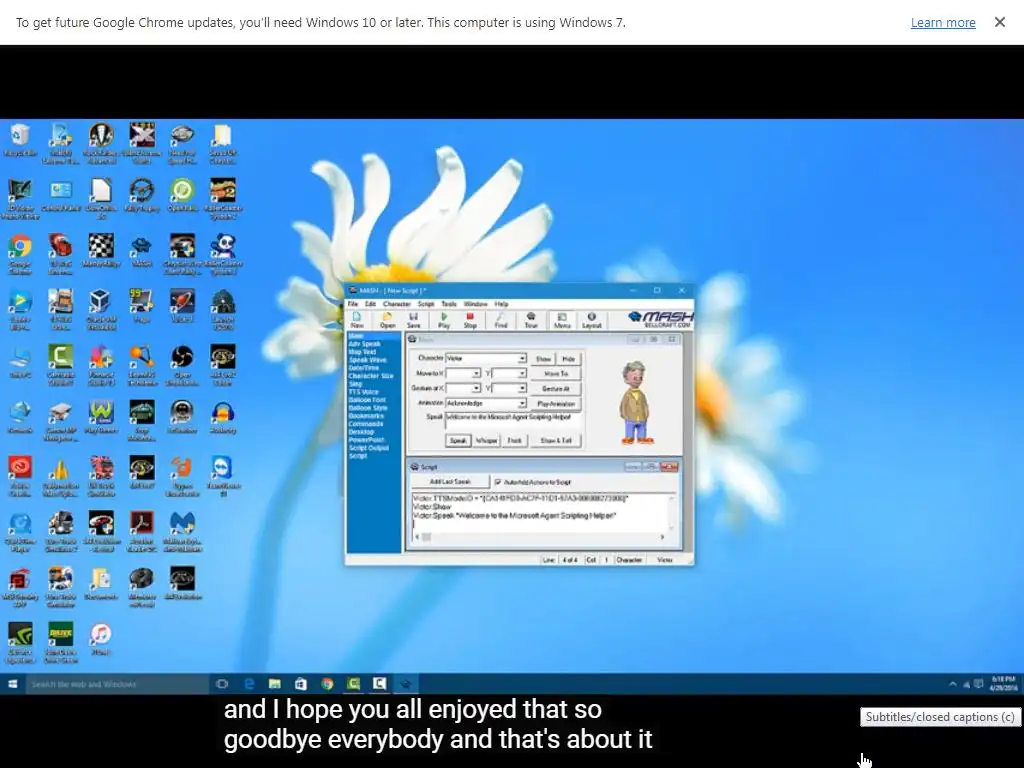The width and height of the screenshot is (1024, 768).
Task: Click the Show character button
Action: coord(543,359)
